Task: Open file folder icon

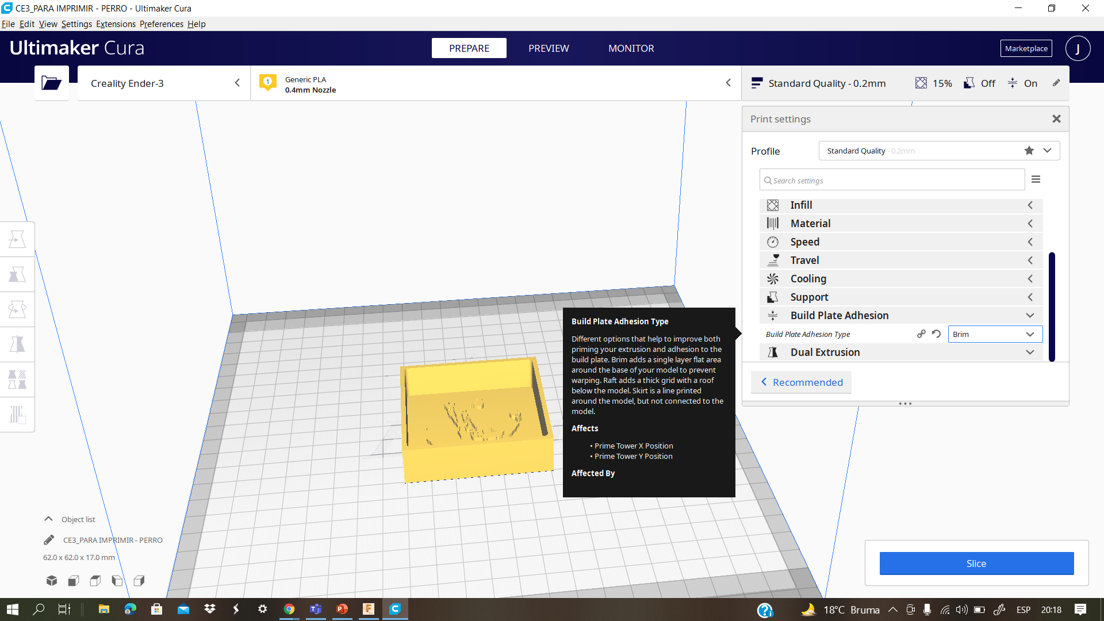Action: coord(51,83)
